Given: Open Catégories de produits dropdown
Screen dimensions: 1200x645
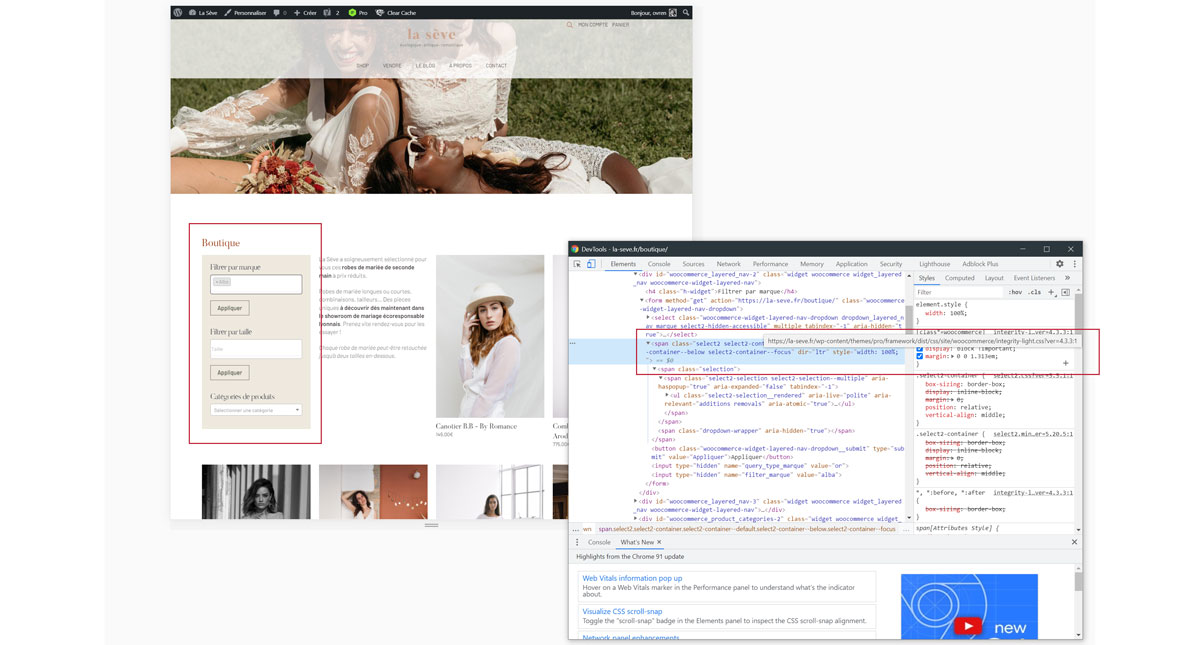Looking at the screenshot, I should [256, 410].
